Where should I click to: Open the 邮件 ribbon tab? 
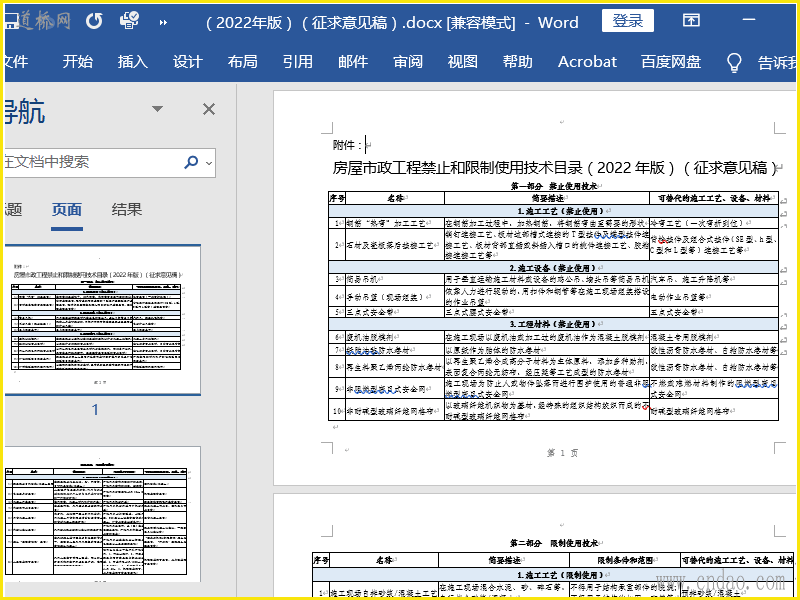click(353, 62)
